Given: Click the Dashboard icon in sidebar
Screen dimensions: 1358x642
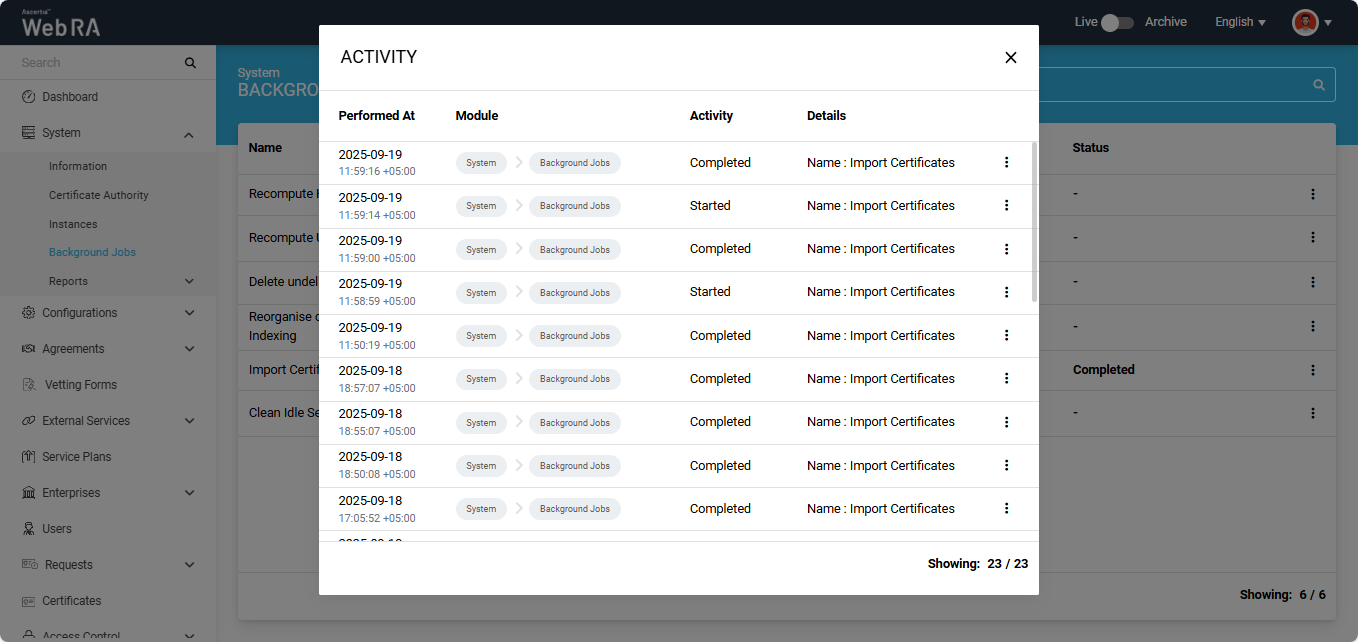Looking at the screenshot, I should click(x=29, y=97).
